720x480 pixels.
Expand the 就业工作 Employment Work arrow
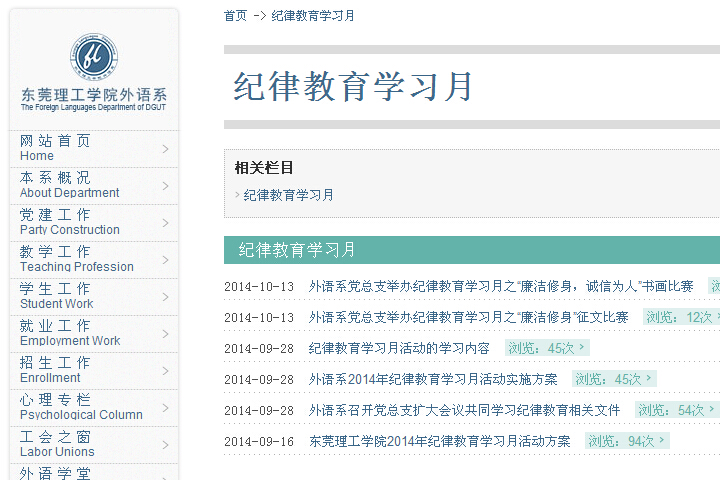click(x=165, y=334)
